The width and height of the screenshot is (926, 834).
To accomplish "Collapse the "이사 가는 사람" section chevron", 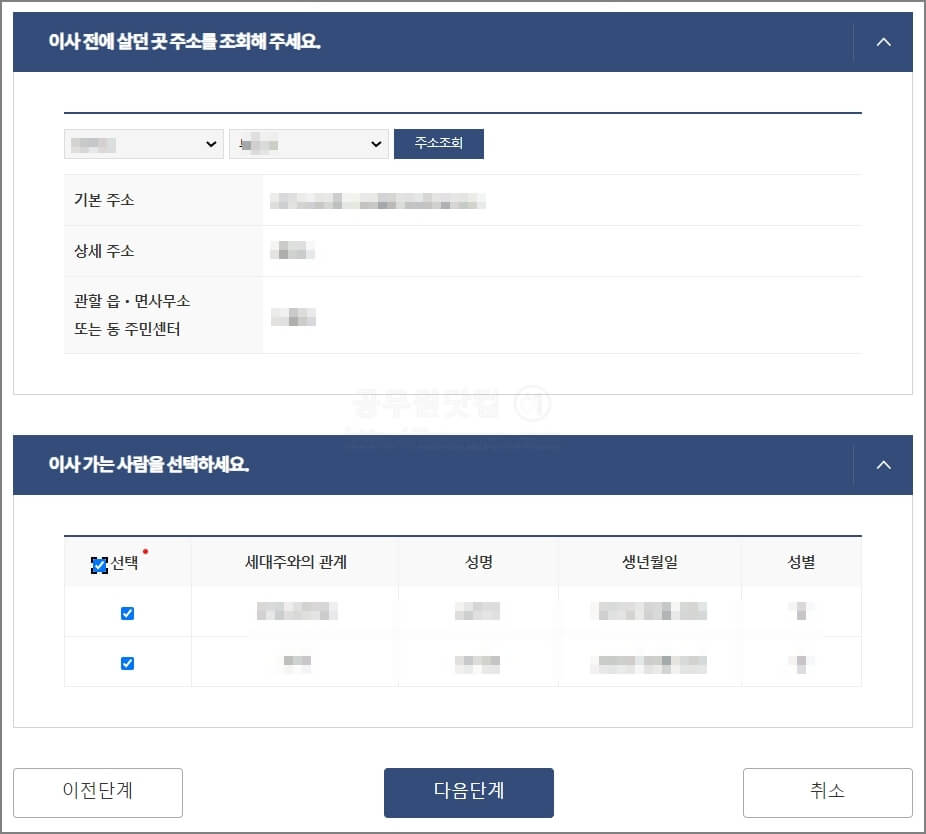I will click(882, 465).
